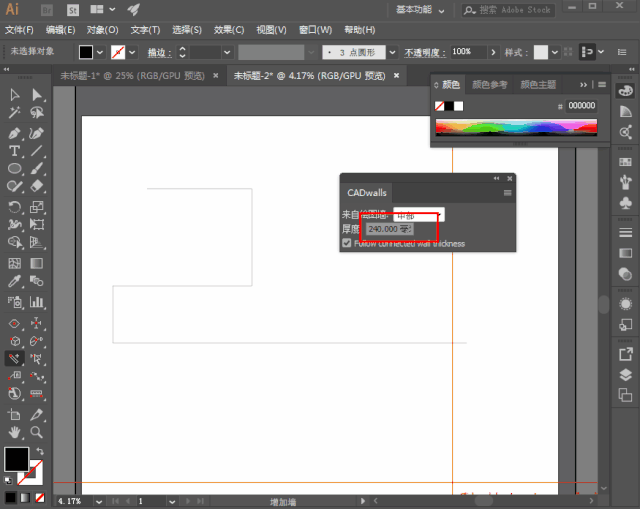The image size is (640, 509).
Task: Open the 样式 style dropdown
Action: click(554, 52)
